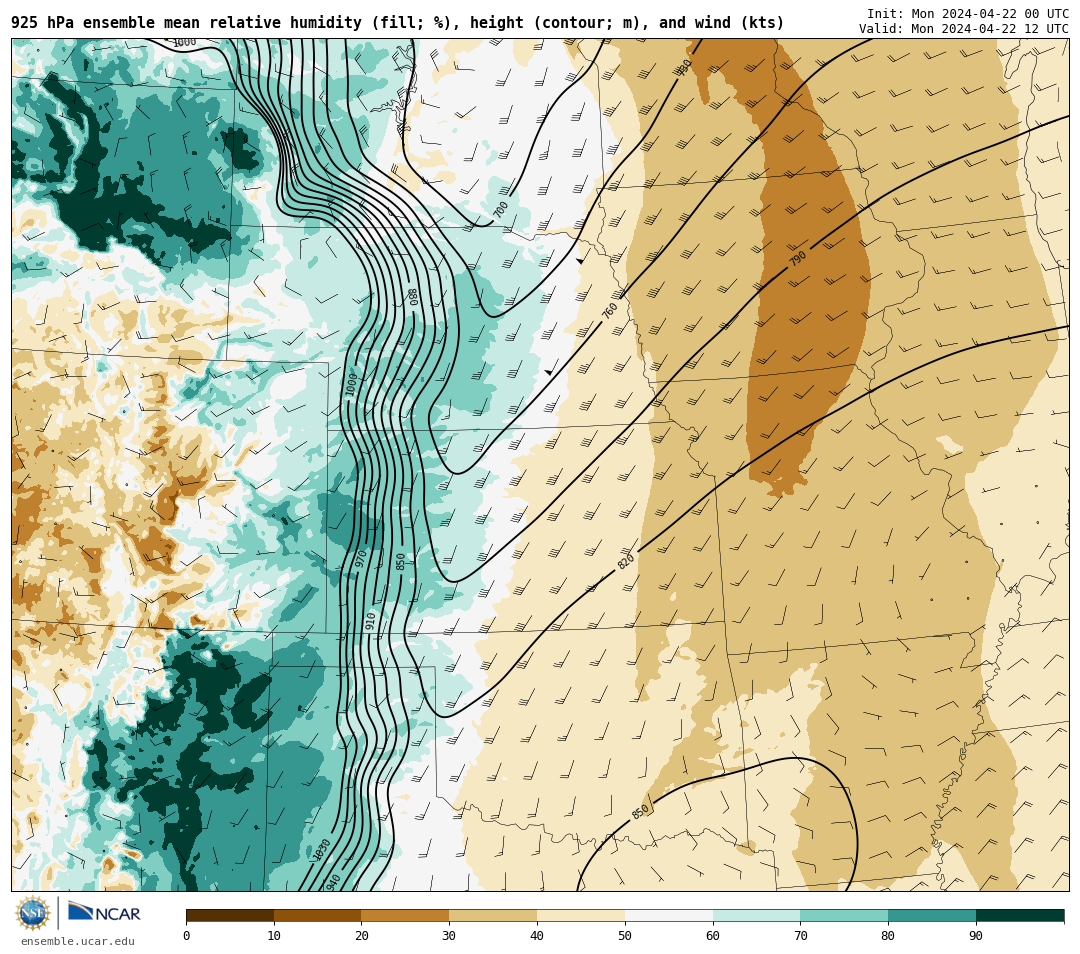Click the '80' tick label under the colorbar
The image size is (1080, 954).
coord(888,935)
